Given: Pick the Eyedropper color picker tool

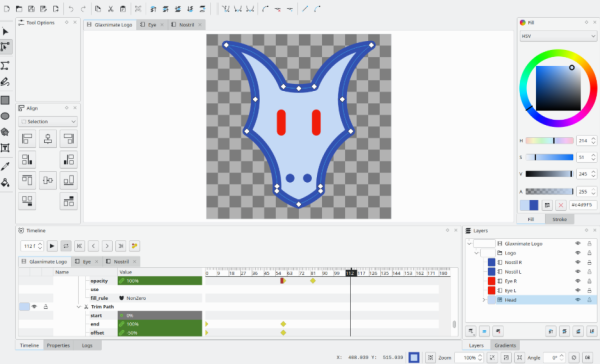Looking at the screenshot, I should coord(5,166).
